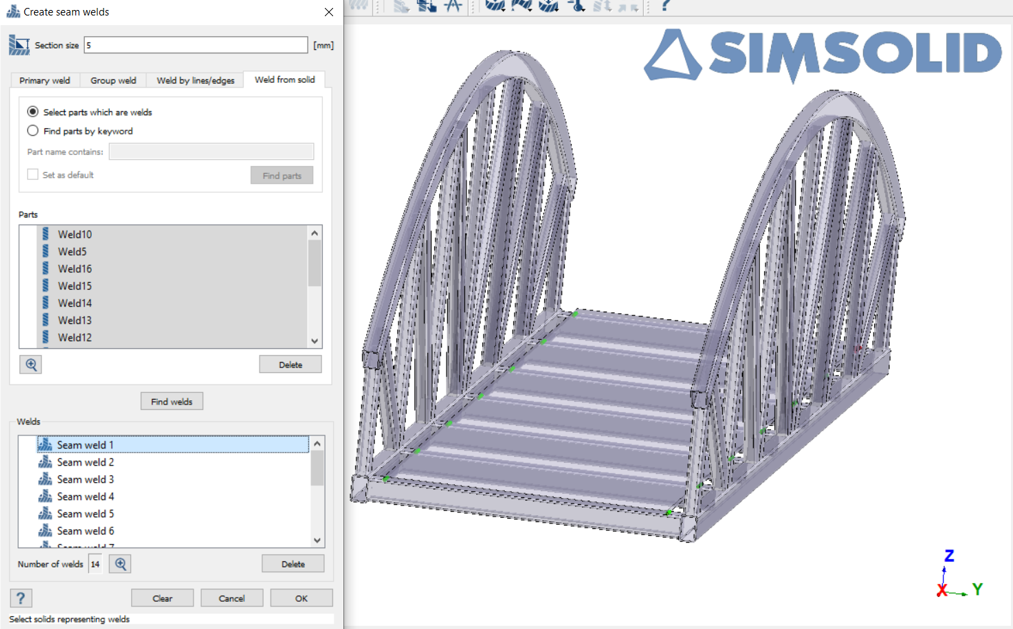Open help with the dialog question mark button

(21, 598)
